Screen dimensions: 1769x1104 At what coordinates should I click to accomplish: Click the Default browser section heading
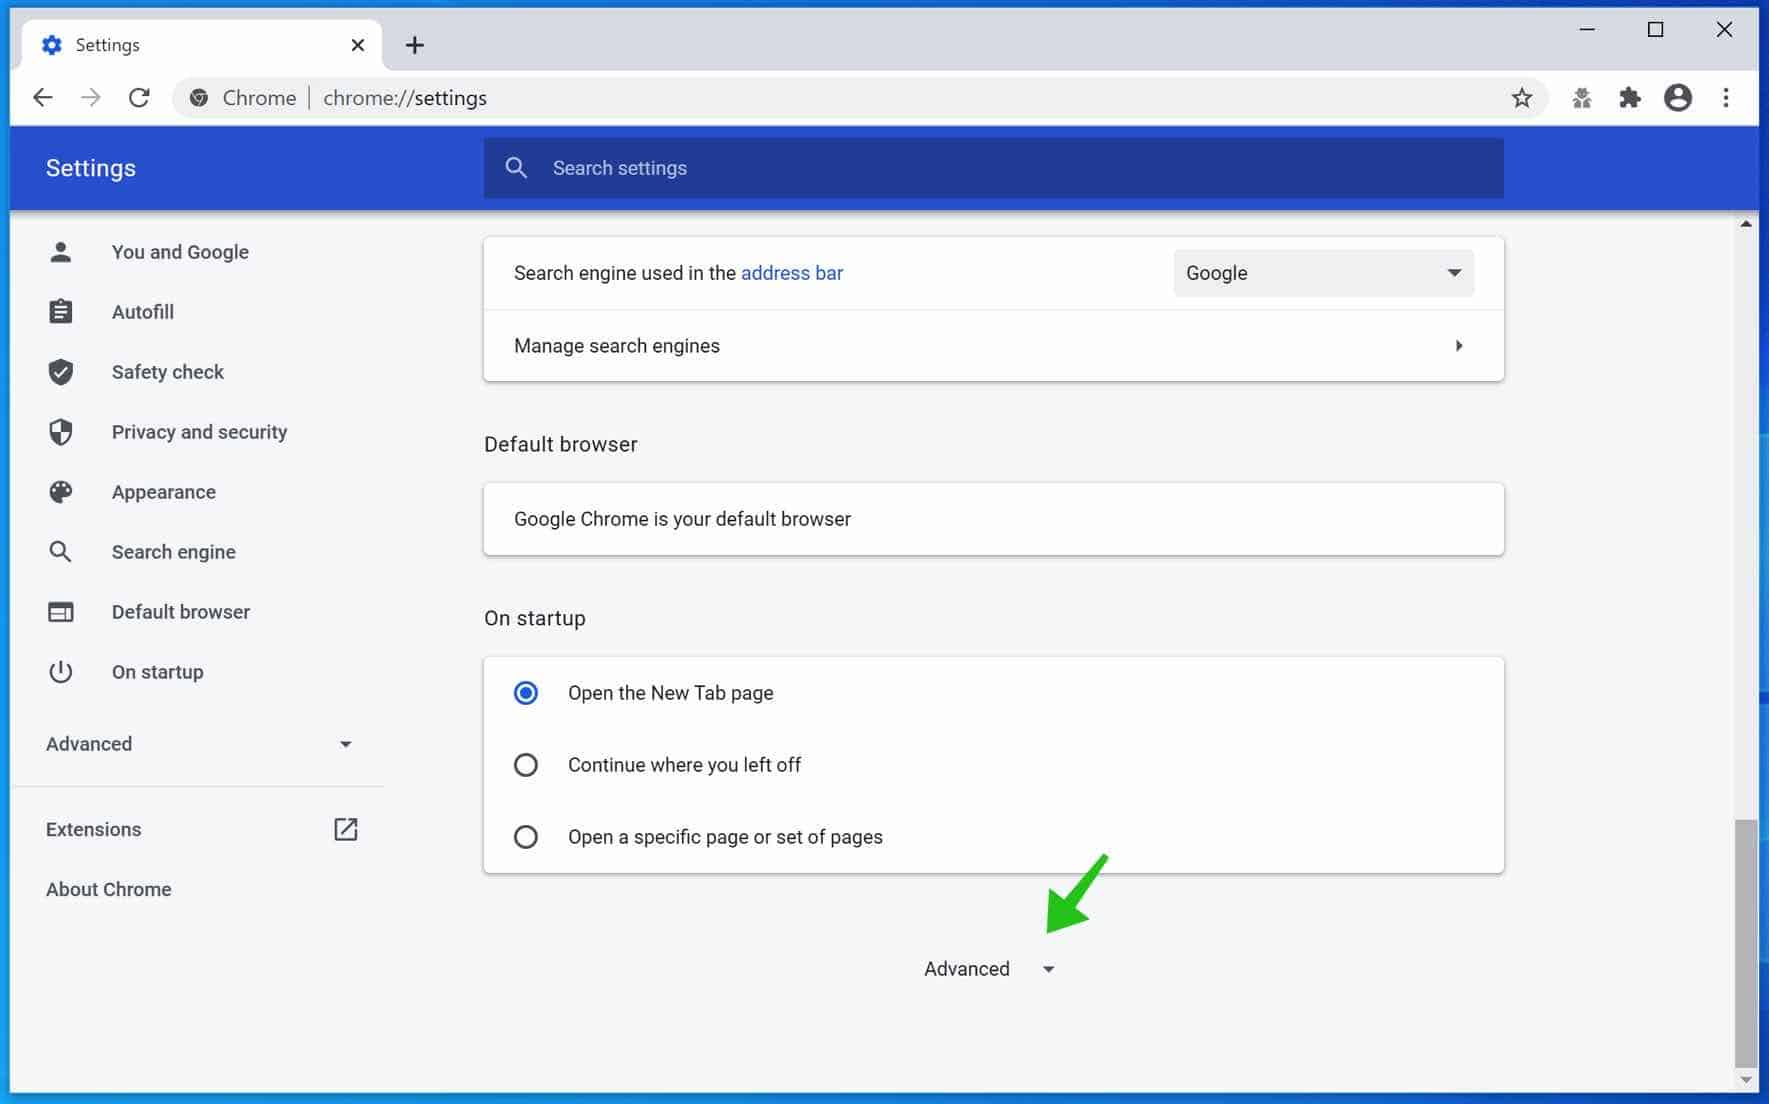point(561,444)
